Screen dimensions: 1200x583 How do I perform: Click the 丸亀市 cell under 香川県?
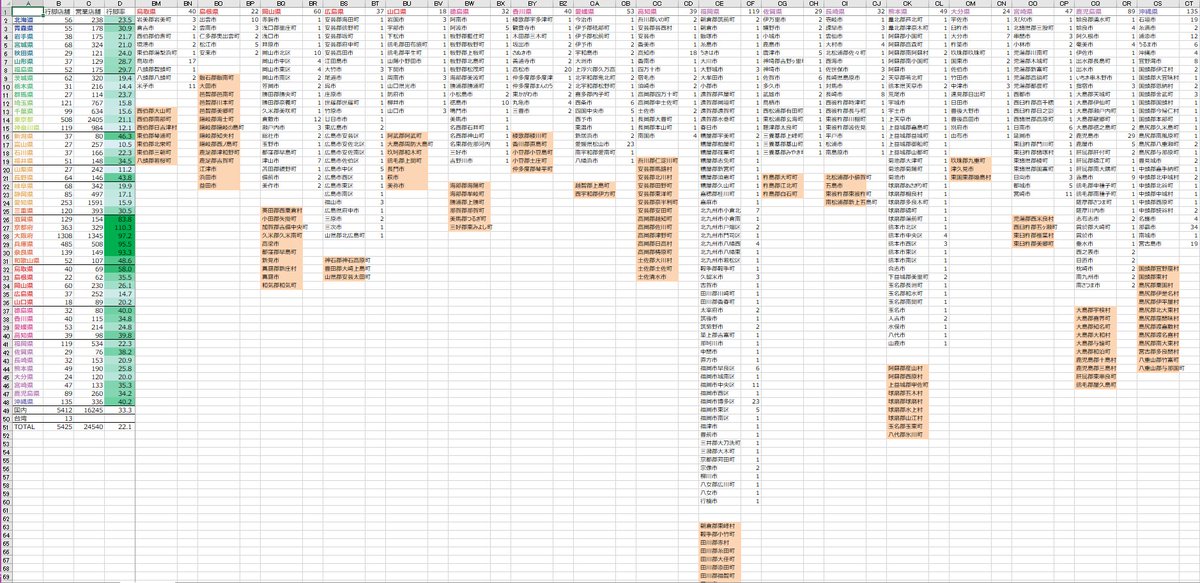(532, 102)
